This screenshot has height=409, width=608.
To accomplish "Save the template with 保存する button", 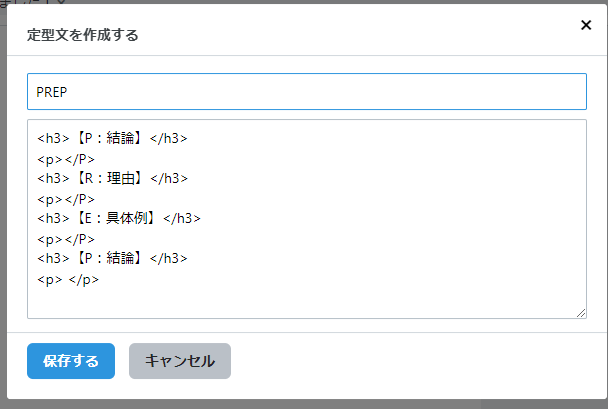I will point(71,361).
